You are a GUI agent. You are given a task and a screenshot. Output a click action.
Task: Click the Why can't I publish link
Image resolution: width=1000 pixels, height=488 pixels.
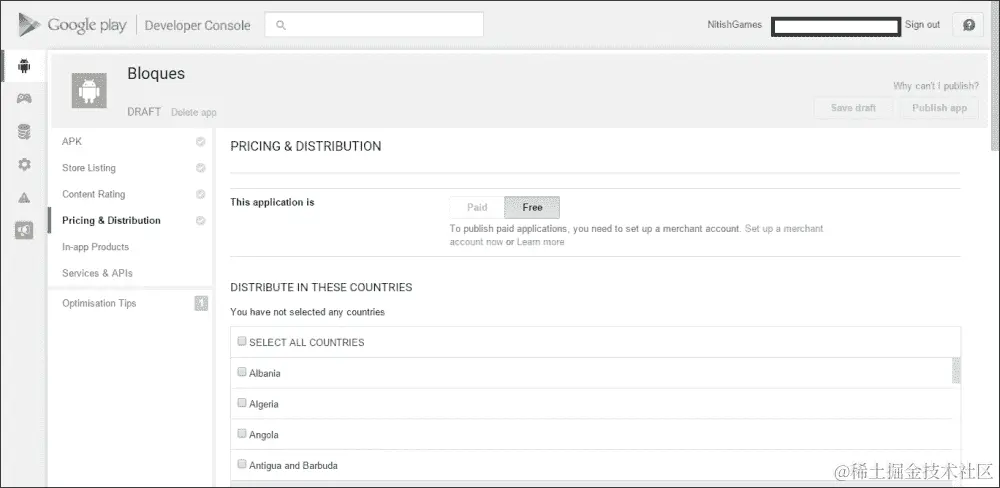coord(936,86)
